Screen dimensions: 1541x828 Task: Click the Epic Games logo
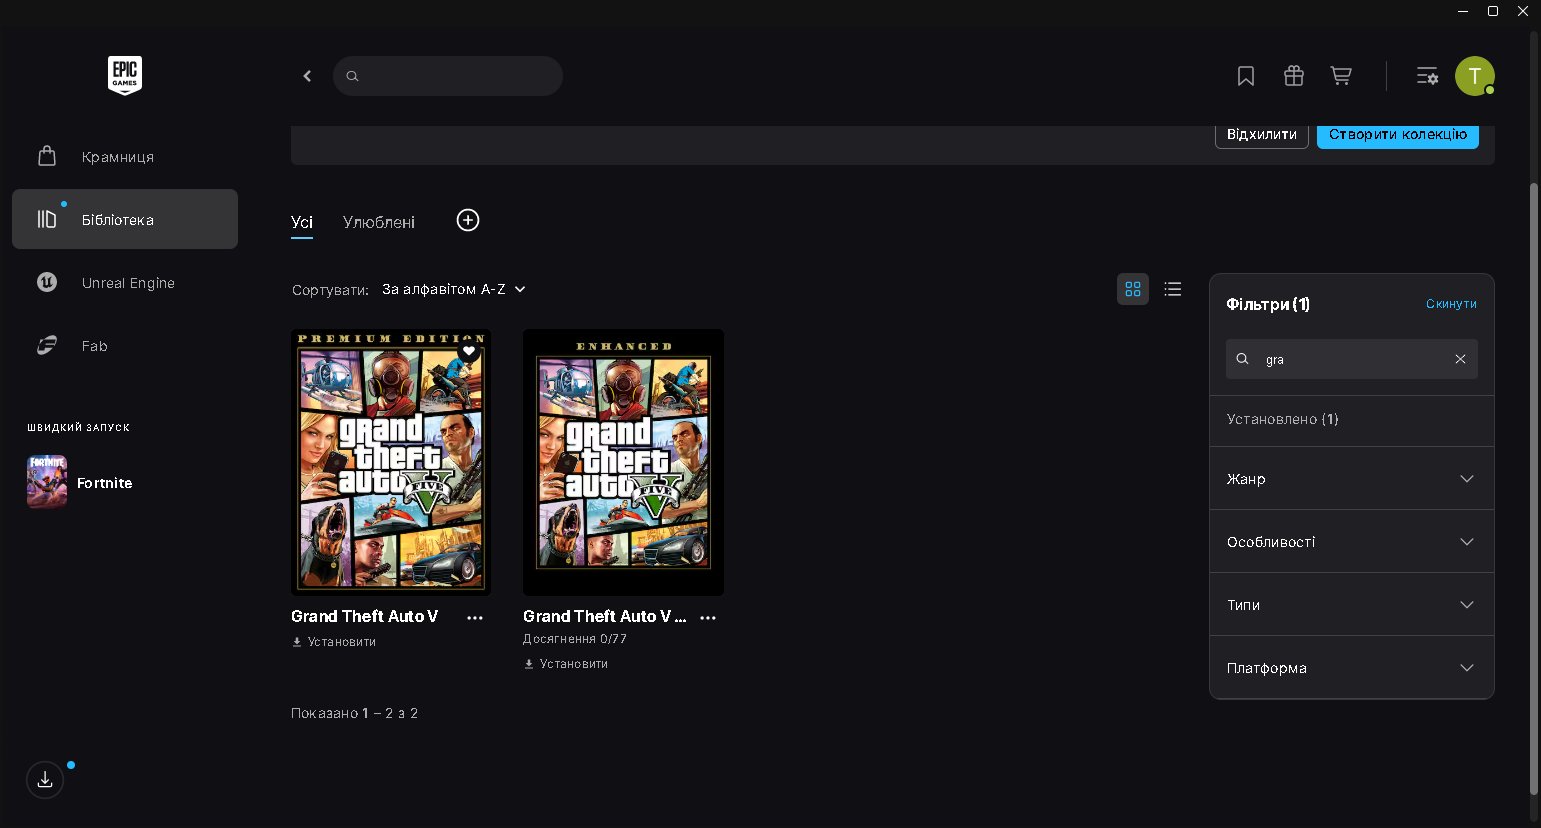click(x=125, y=75)
